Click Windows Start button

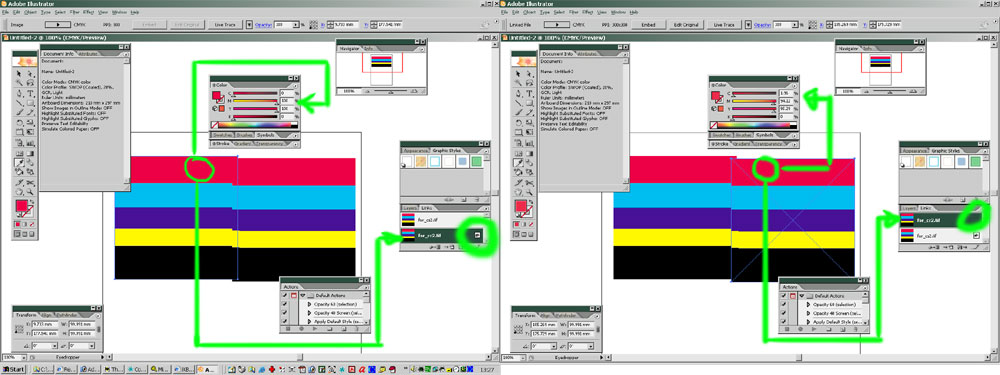point(13,369)
